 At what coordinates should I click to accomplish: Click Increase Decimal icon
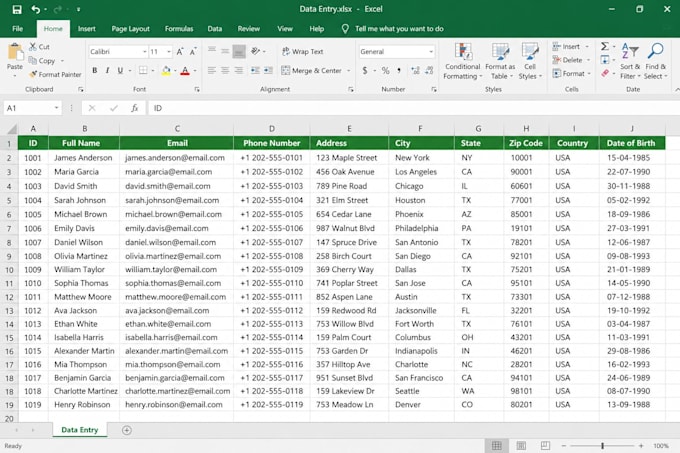pyautogui.click(x=415, y=70)
